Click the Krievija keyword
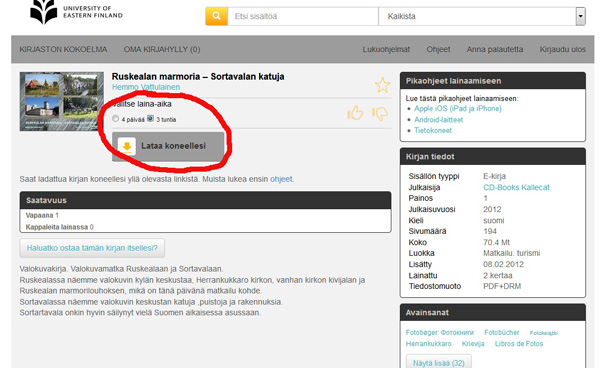 473,344
